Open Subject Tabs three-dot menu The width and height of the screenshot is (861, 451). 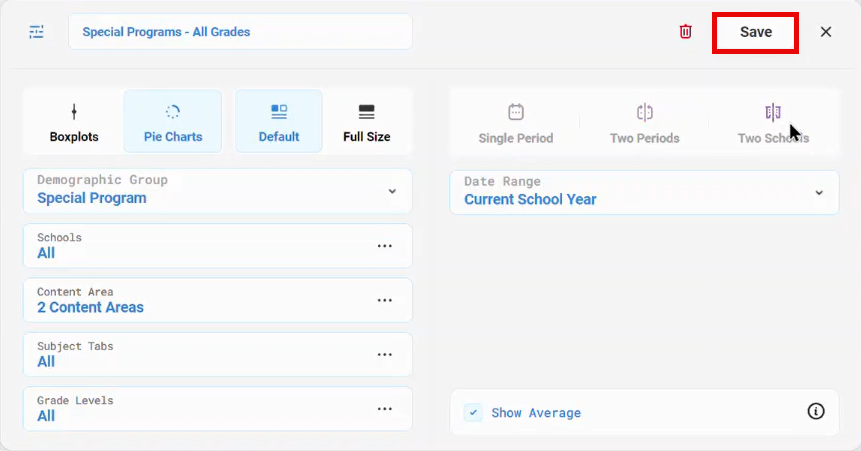[x=384, y=354]
